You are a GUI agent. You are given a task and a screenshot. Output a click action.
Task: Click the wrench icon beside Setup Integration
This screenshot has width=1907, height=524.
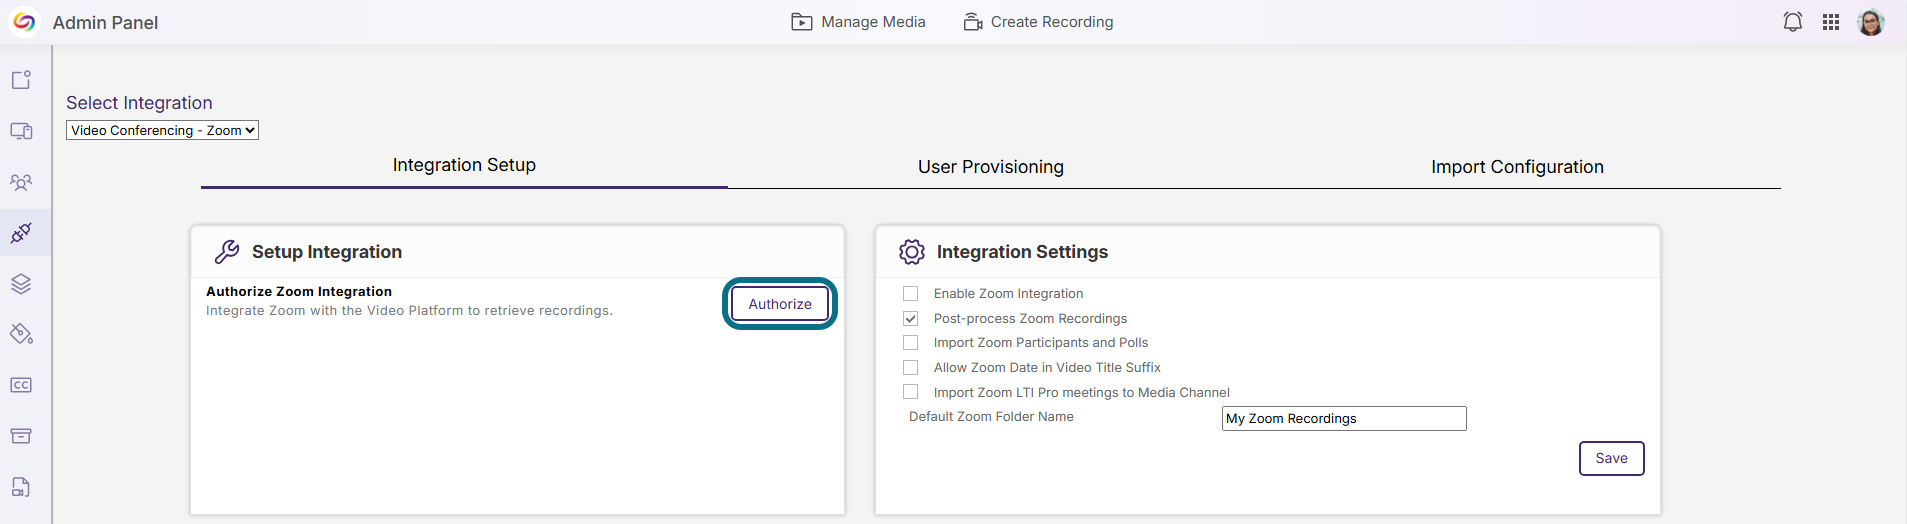pyautogui.click(x=227, y=252)
